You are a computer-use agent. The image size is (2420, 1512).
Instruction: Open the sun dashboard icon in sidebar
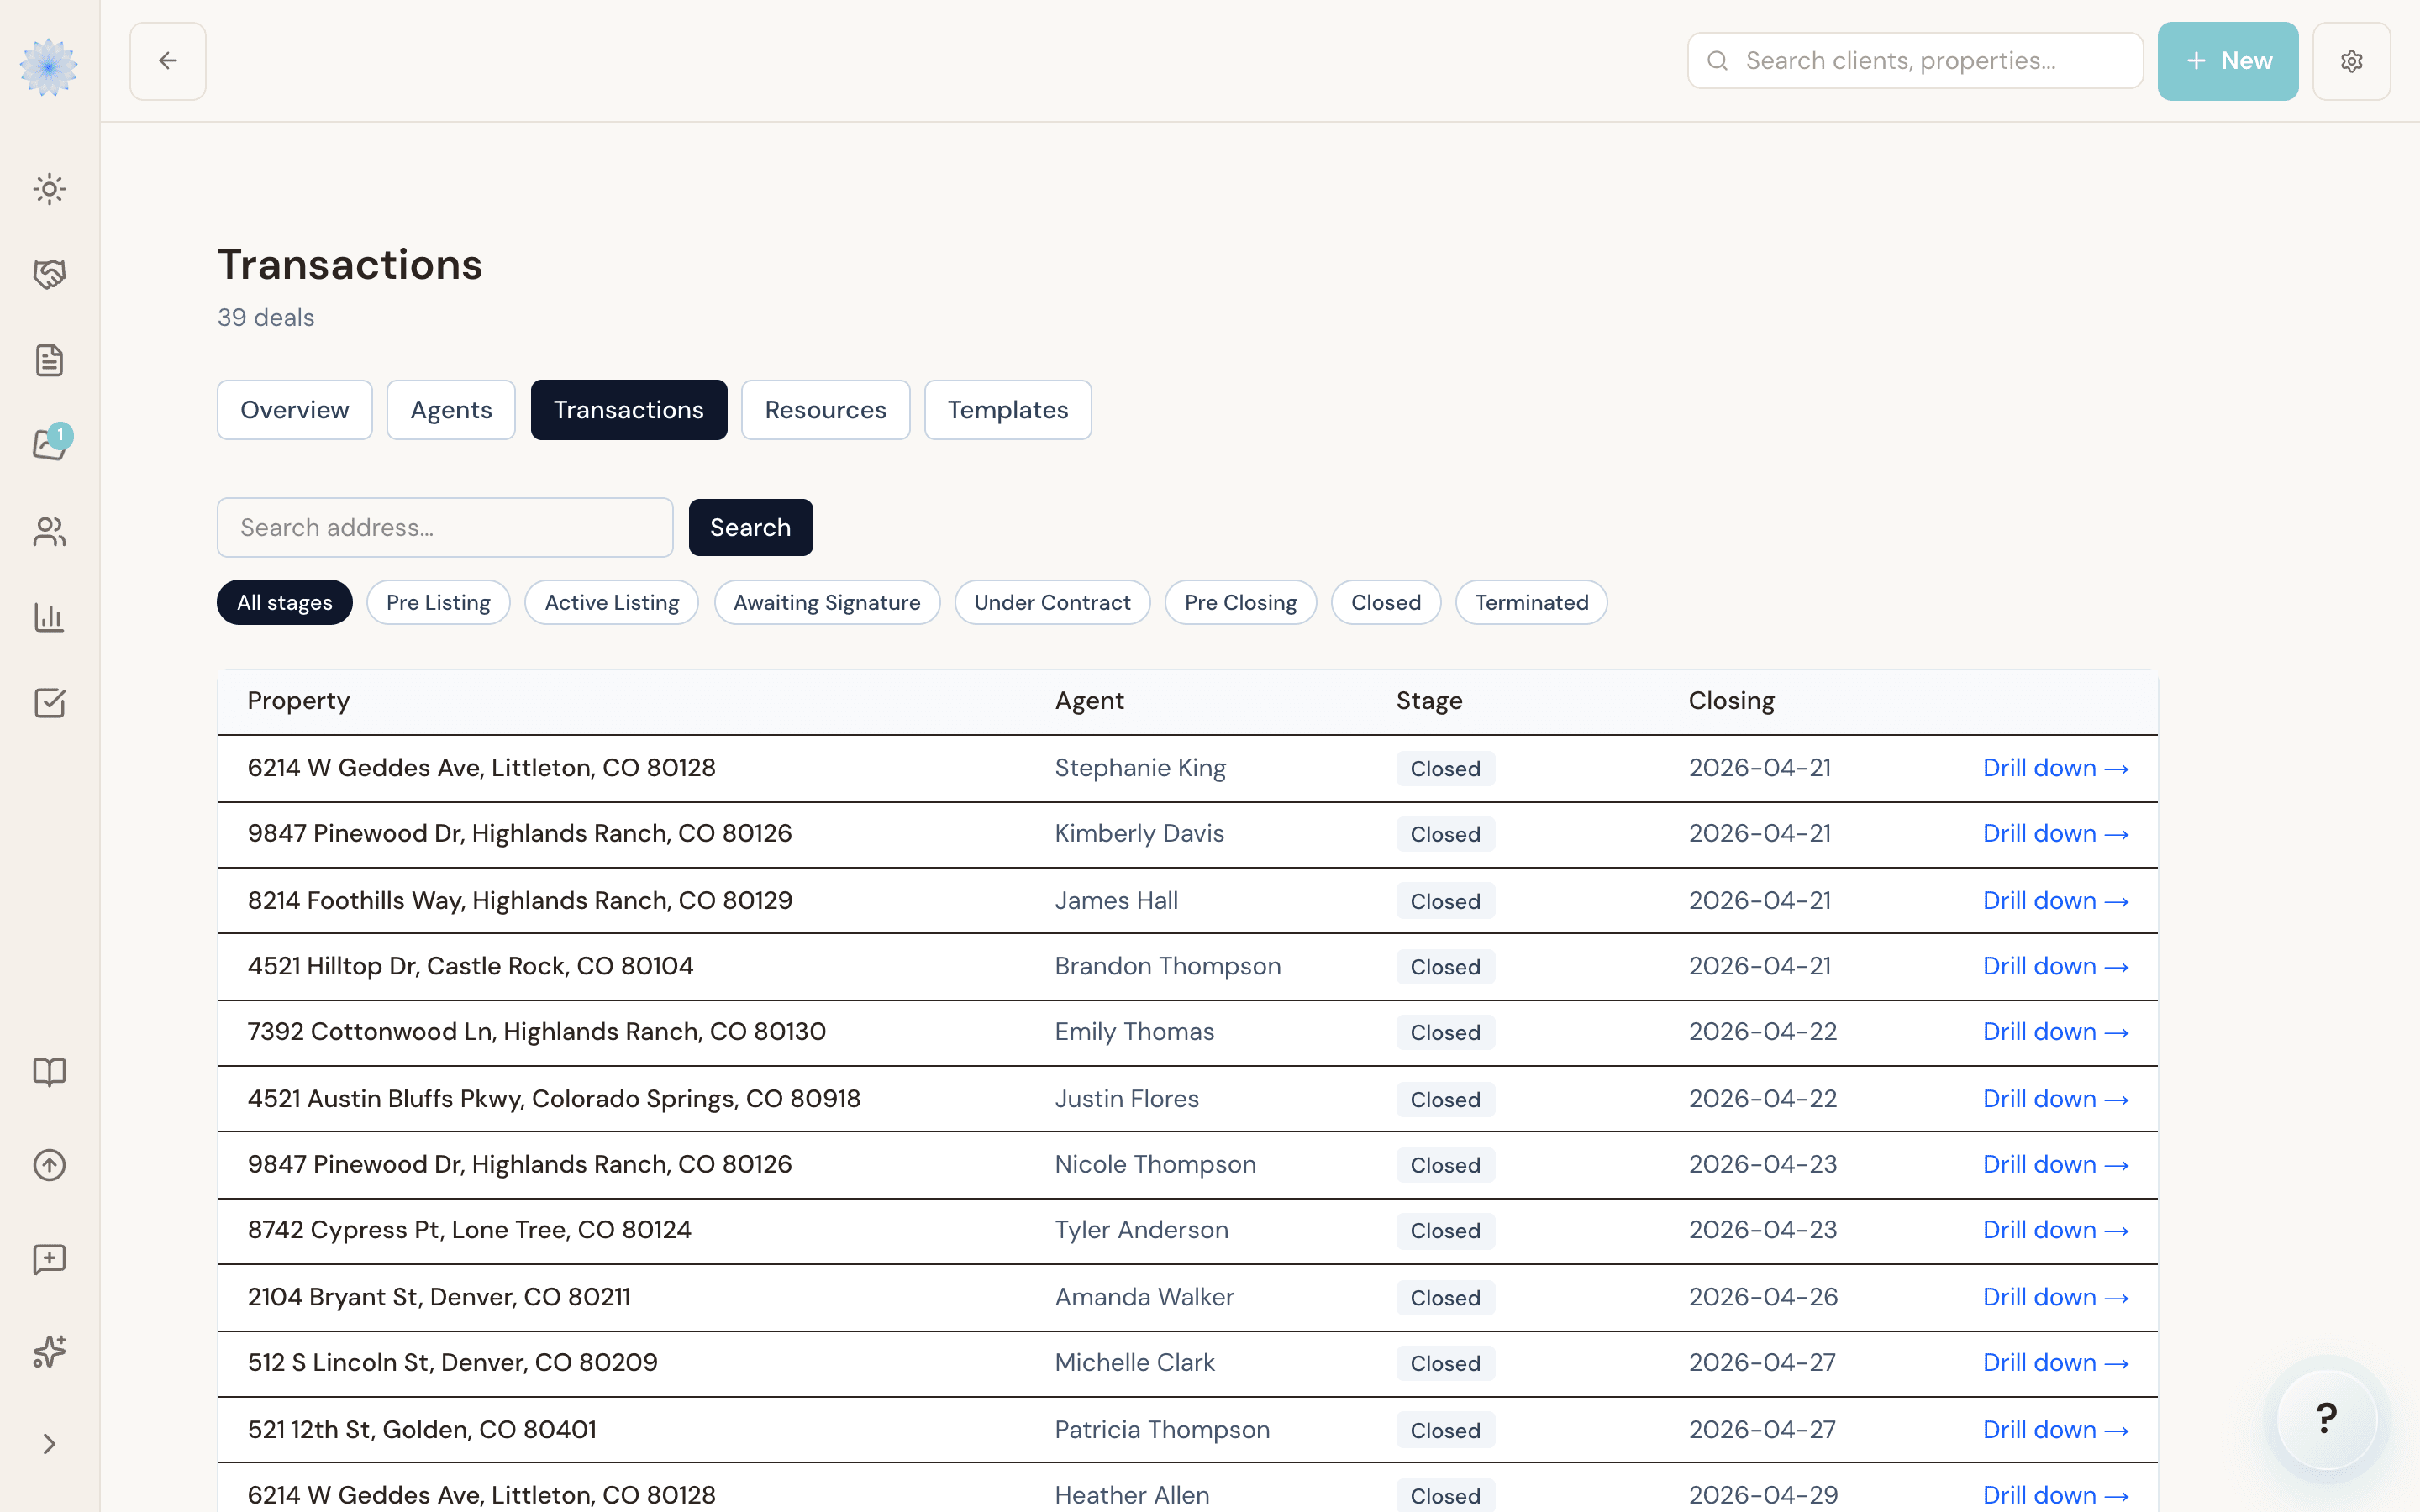coord(49,189)
